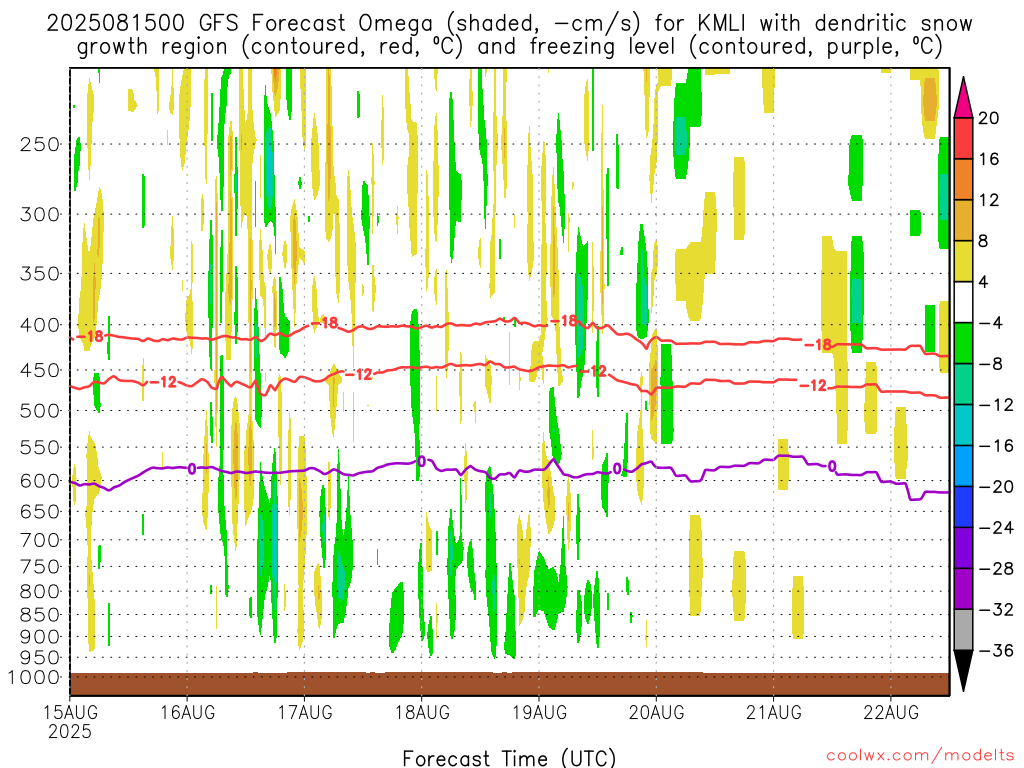Click the 500 pressure level label
This screenshot has width=1024, height=768.
pyautogui.click(x=40, y=411)
